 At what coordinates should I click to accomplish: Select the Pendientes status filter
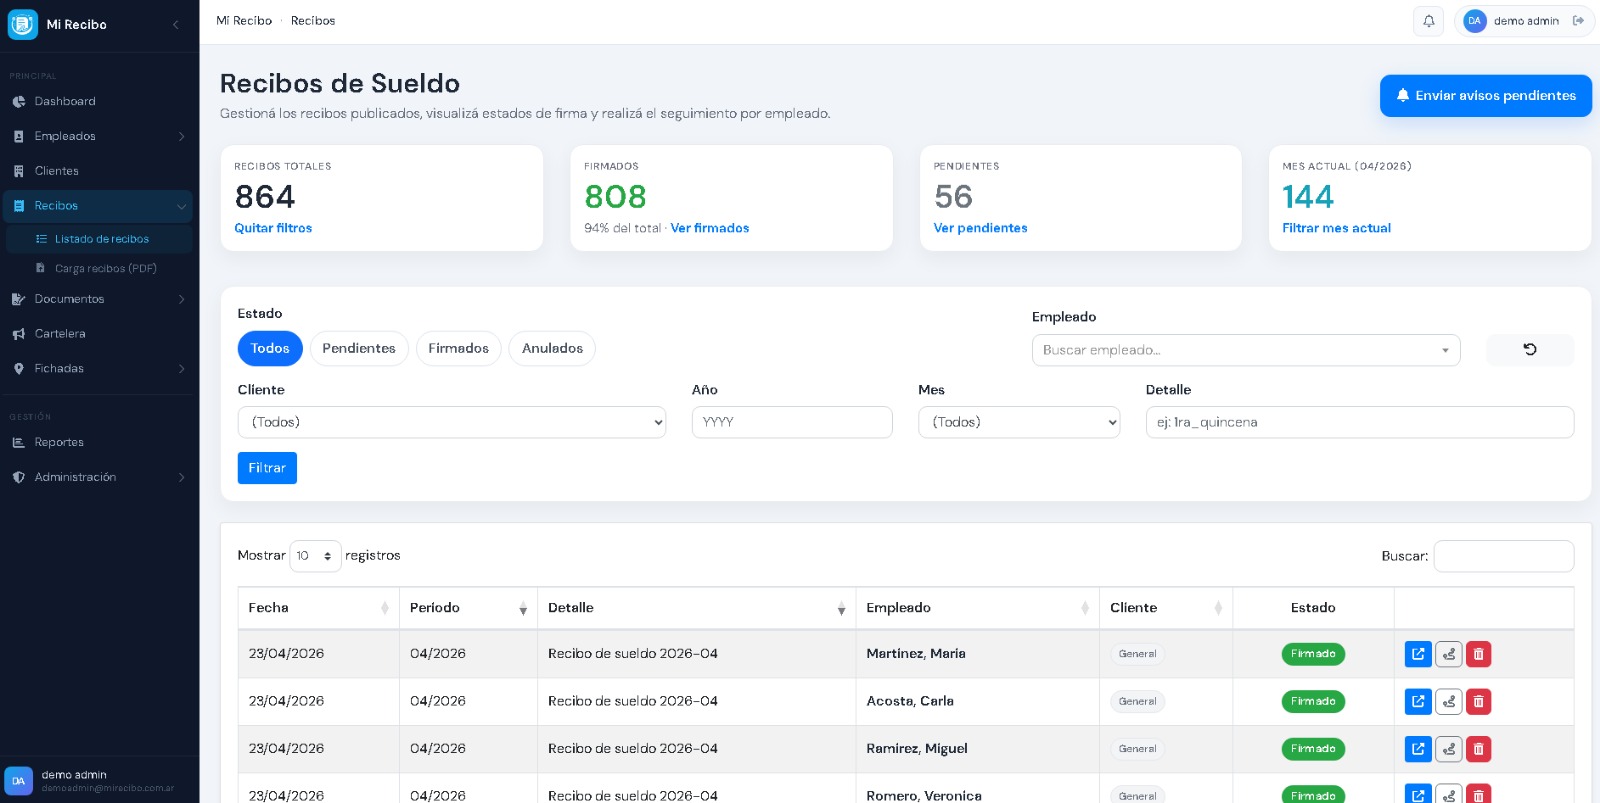coord(358,349)
